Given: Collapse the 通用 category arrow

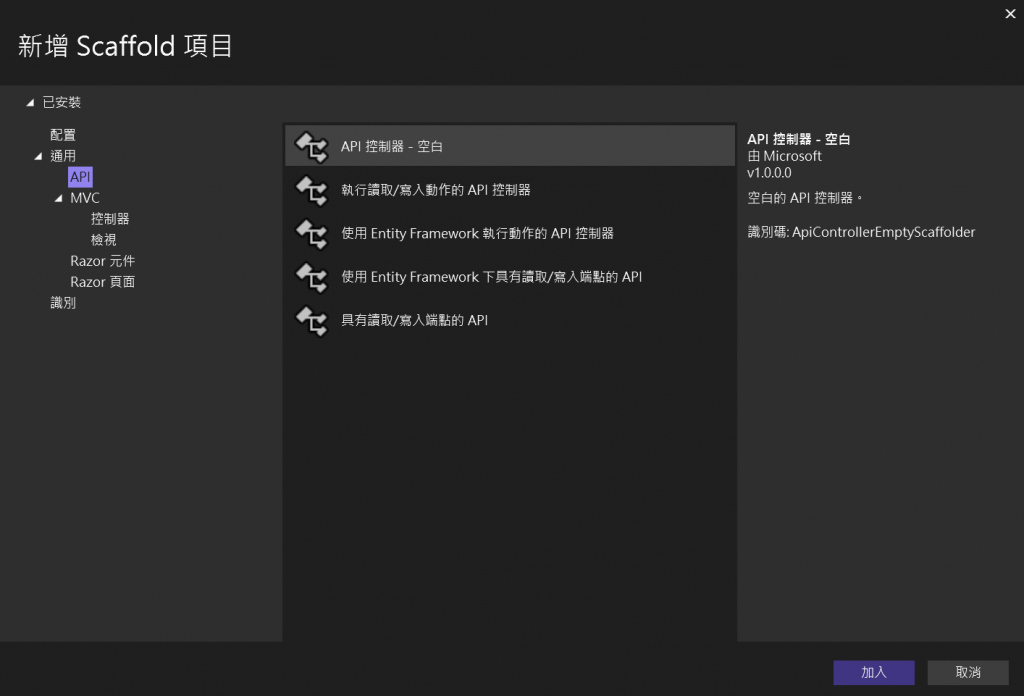Looking at the screenshot, I should pyautogui.click(x=38, y=156).
